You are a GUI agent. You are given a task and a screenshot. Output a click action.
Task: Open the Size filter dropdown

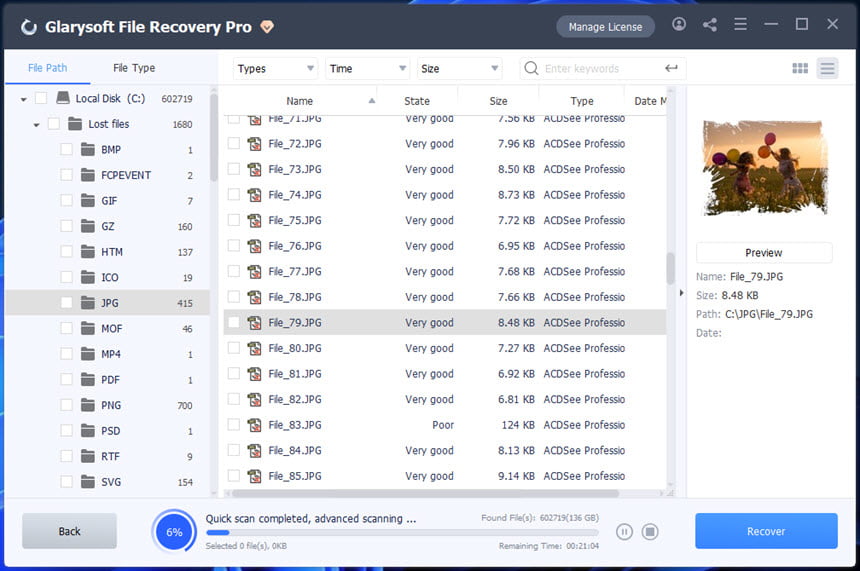pos(460,69)
